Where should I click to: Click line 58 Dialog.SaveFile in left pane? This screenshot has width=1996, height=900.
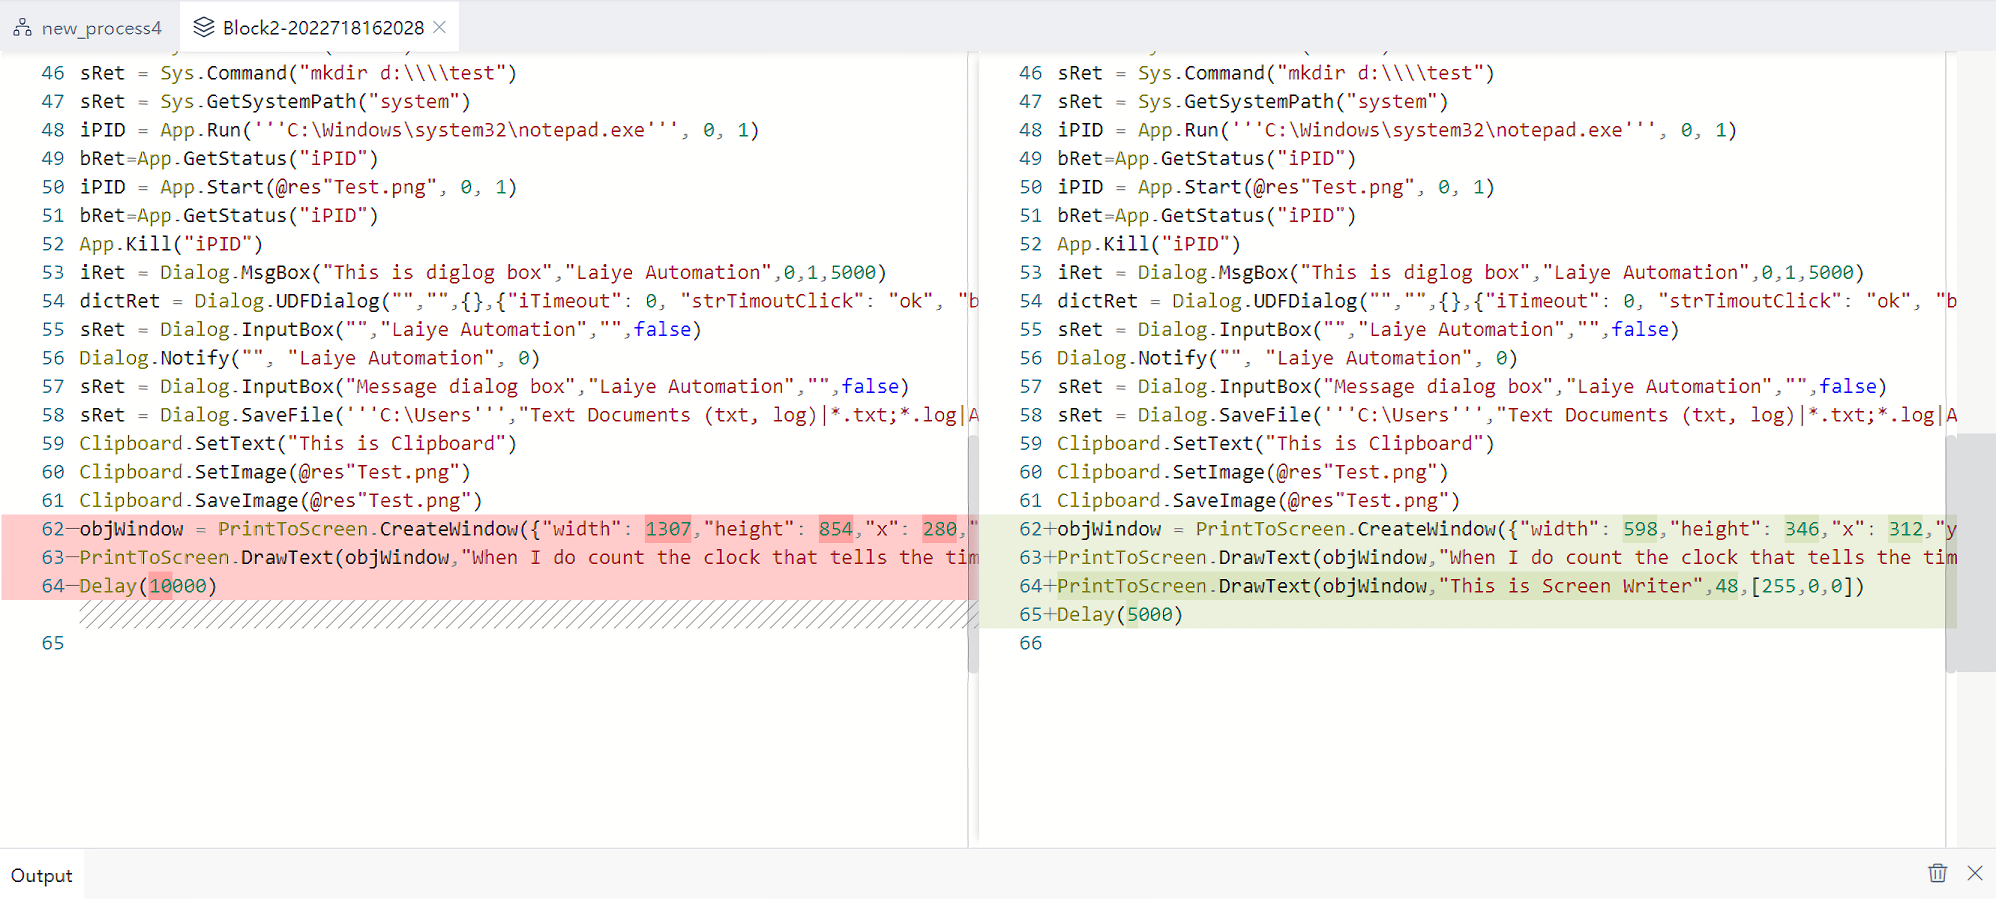[x=528, y=415]
